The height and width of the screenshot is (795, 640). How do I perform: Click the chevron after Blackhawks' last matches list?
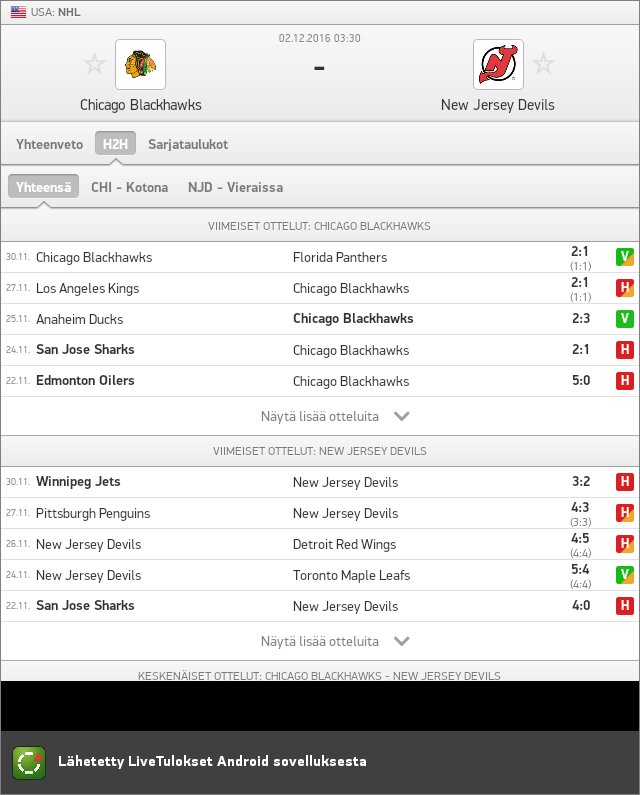[x=402, y=416]
